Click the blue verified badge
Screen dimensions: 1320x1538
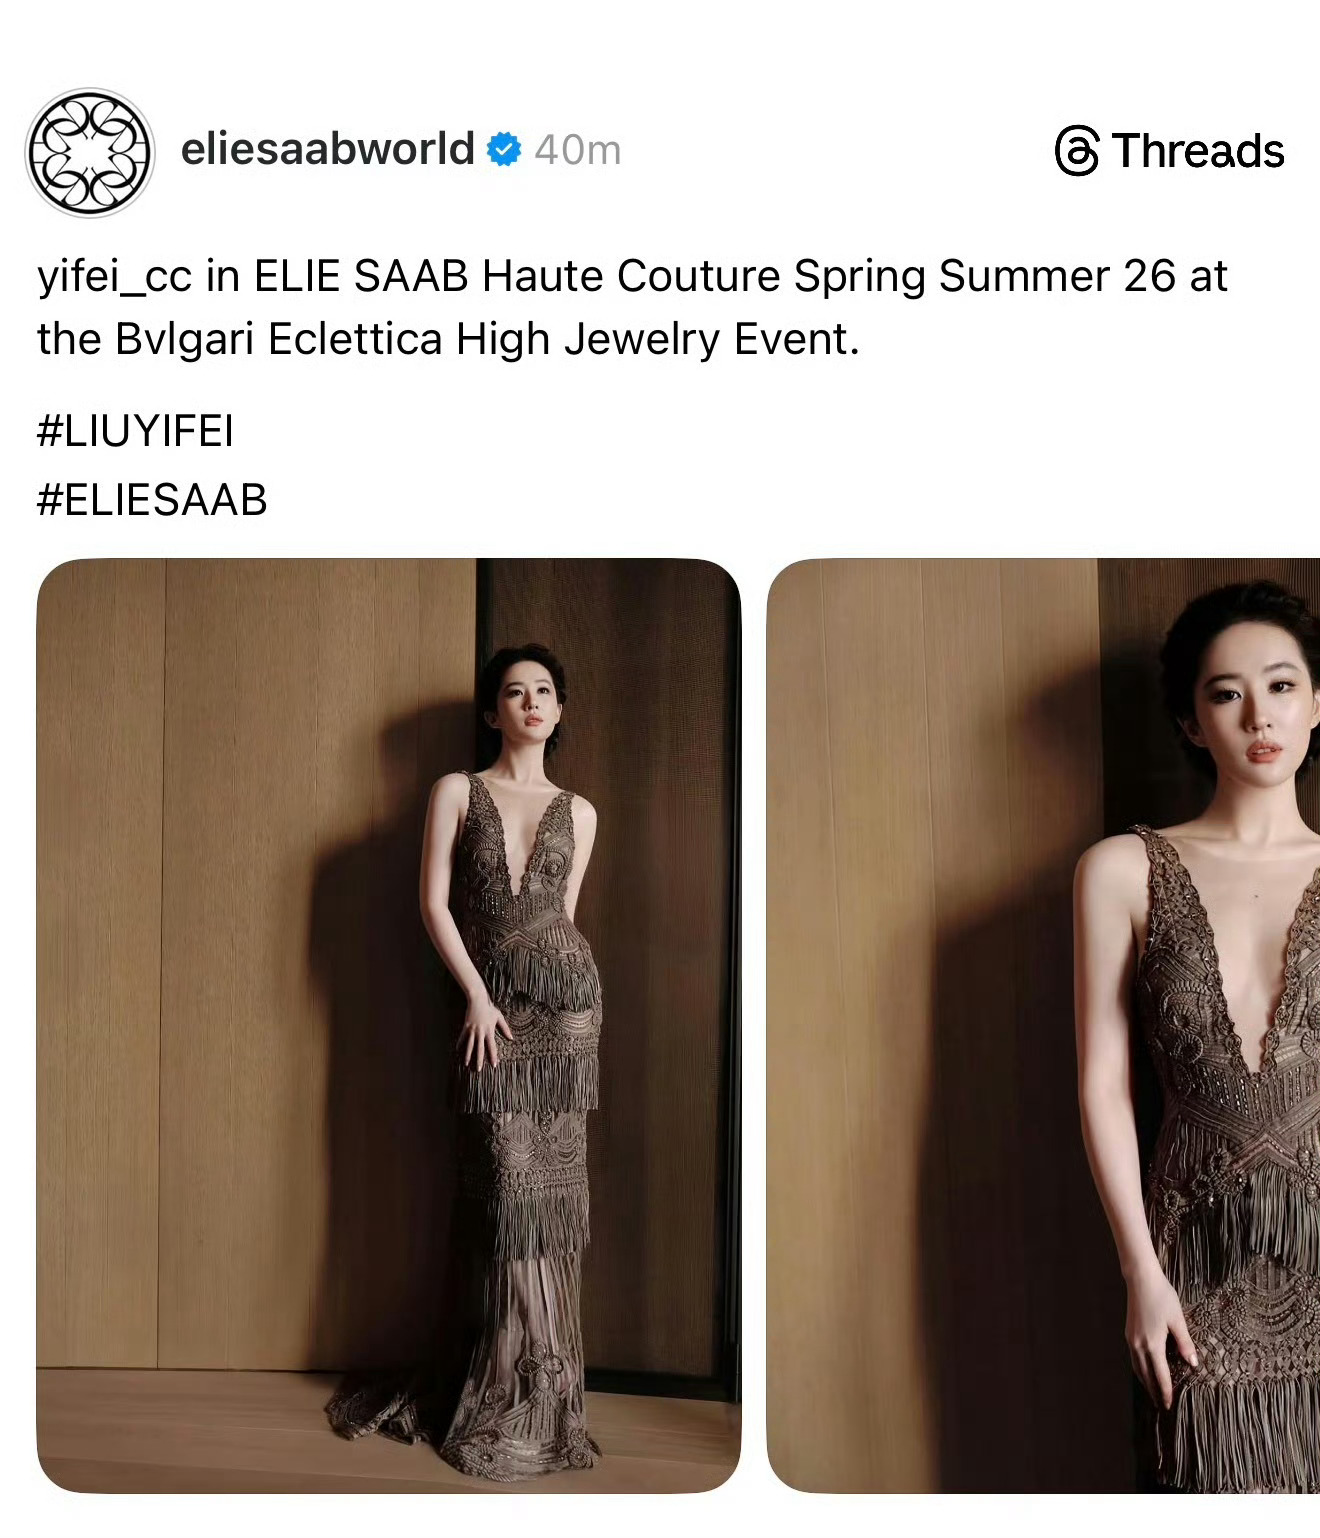tap(504, 149)
